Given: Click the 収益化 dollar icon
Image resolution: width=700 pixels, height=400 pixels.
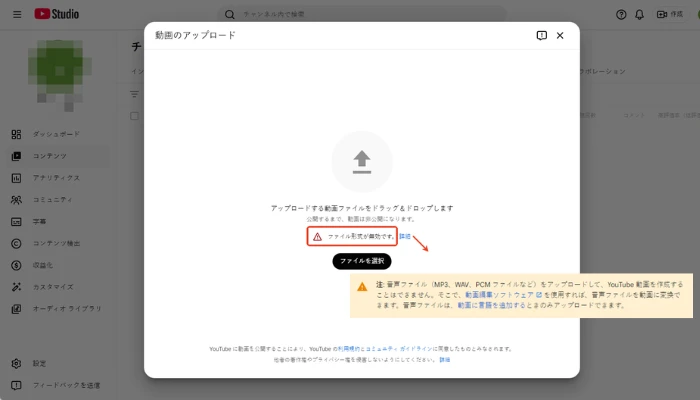Looking at the screenshot, I should click(17, 265).
